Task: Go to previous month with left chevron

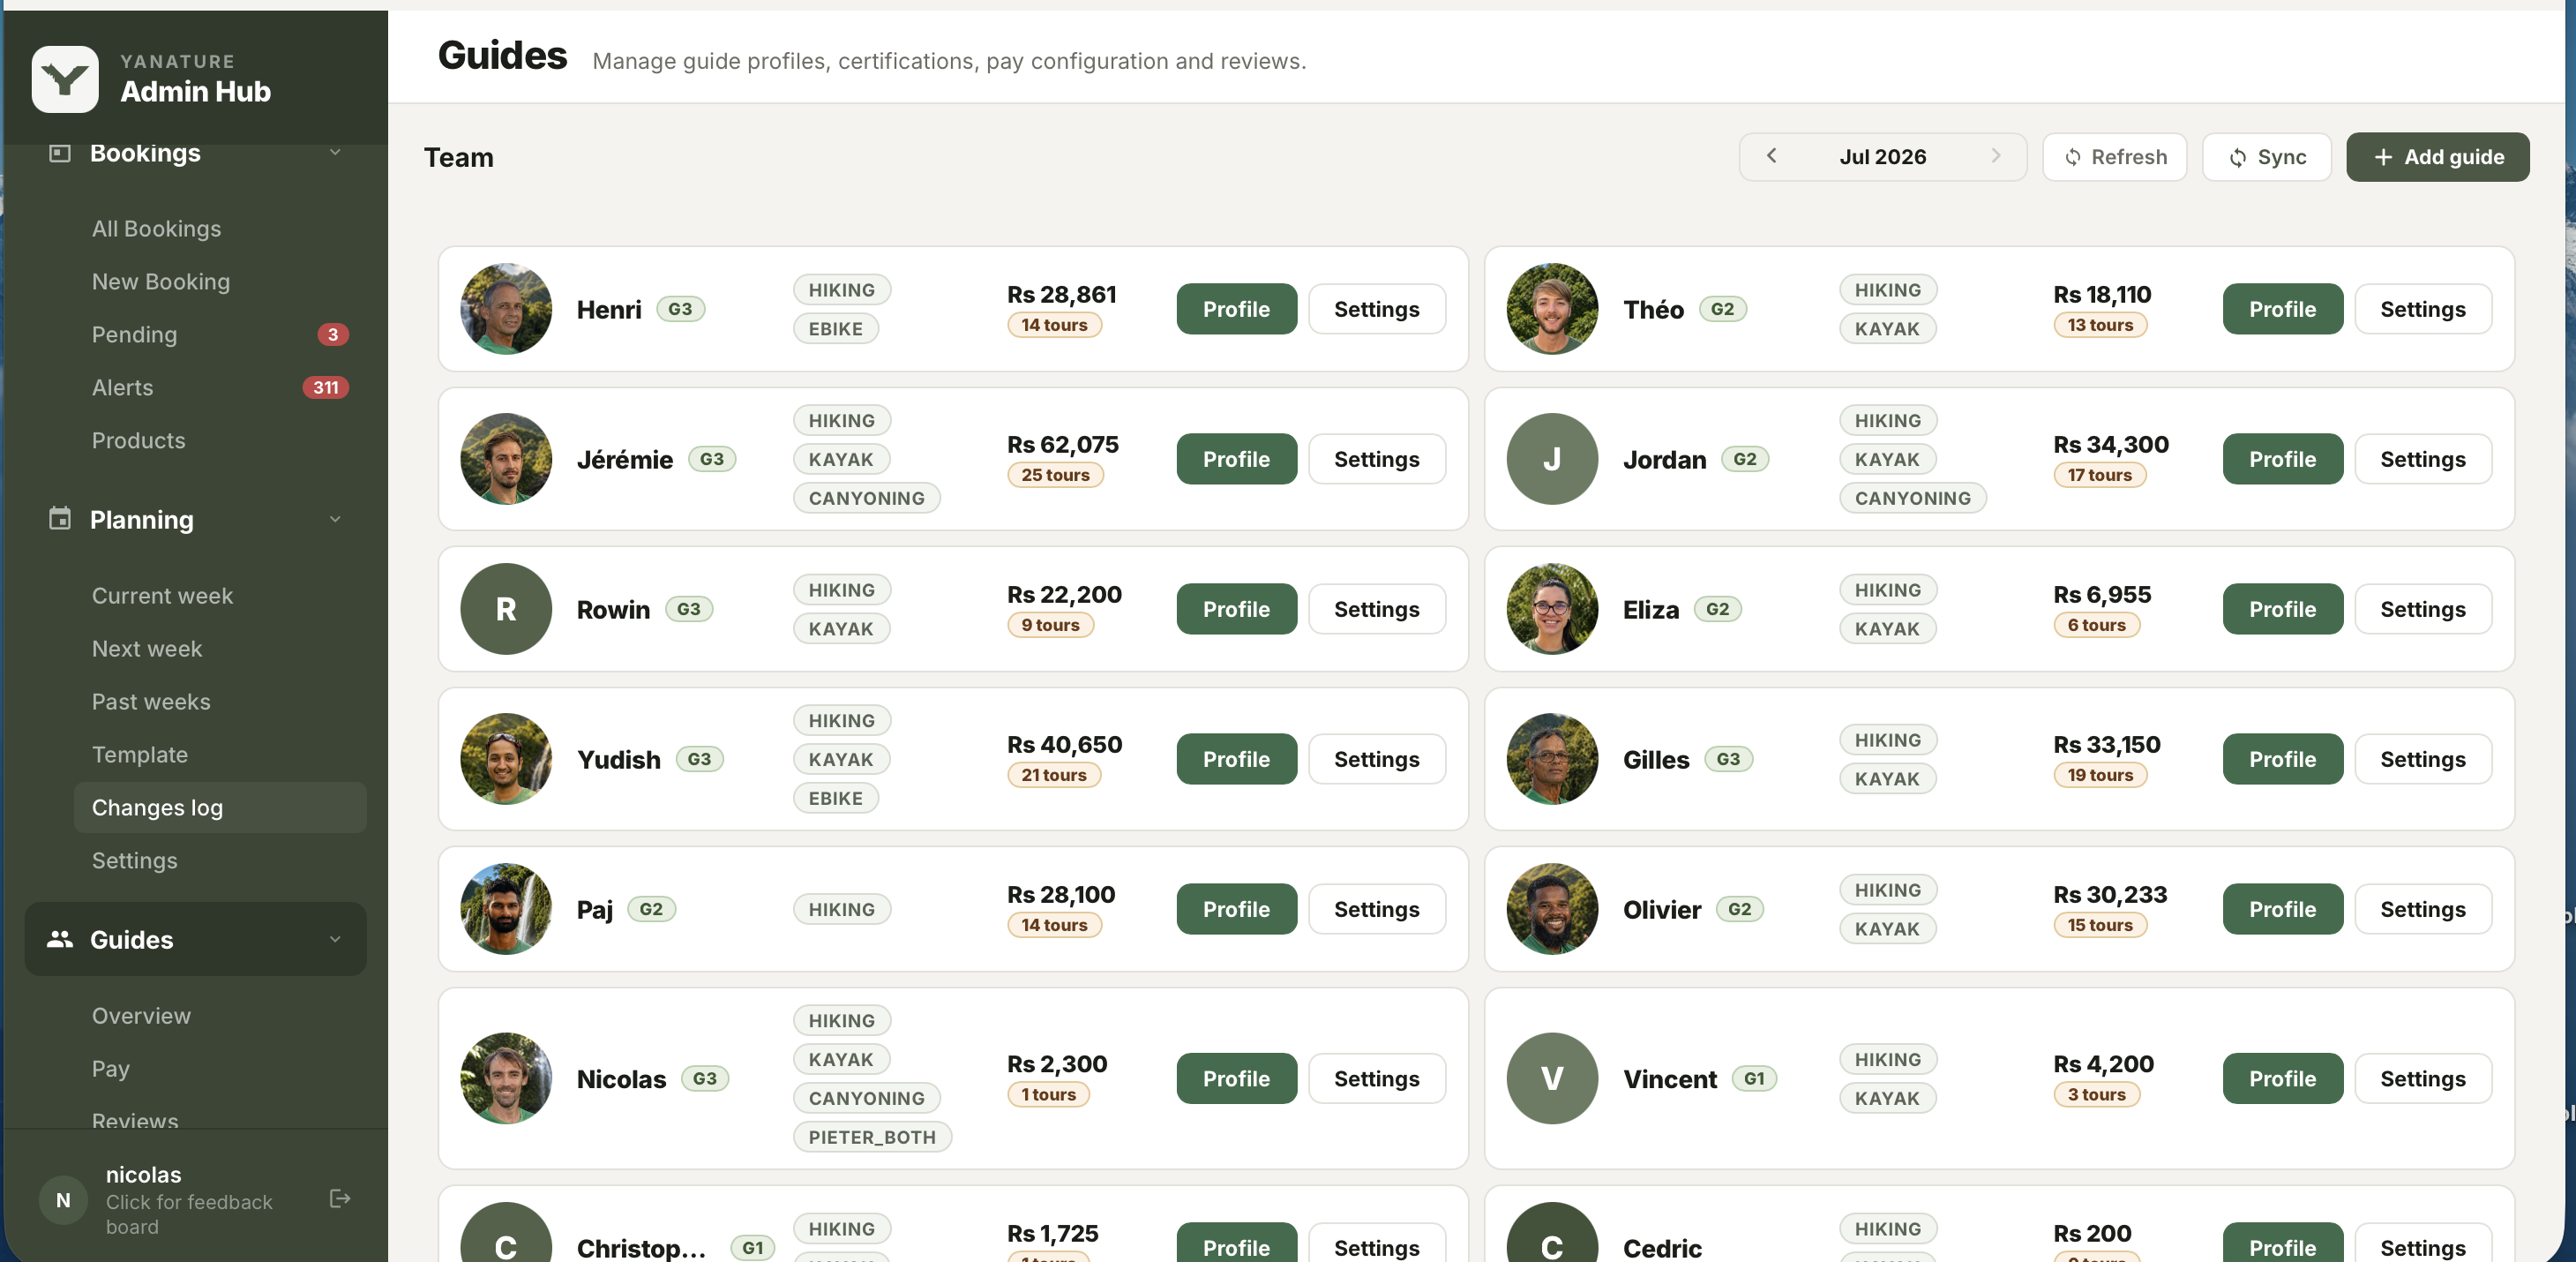Action: click(1771, 156)
